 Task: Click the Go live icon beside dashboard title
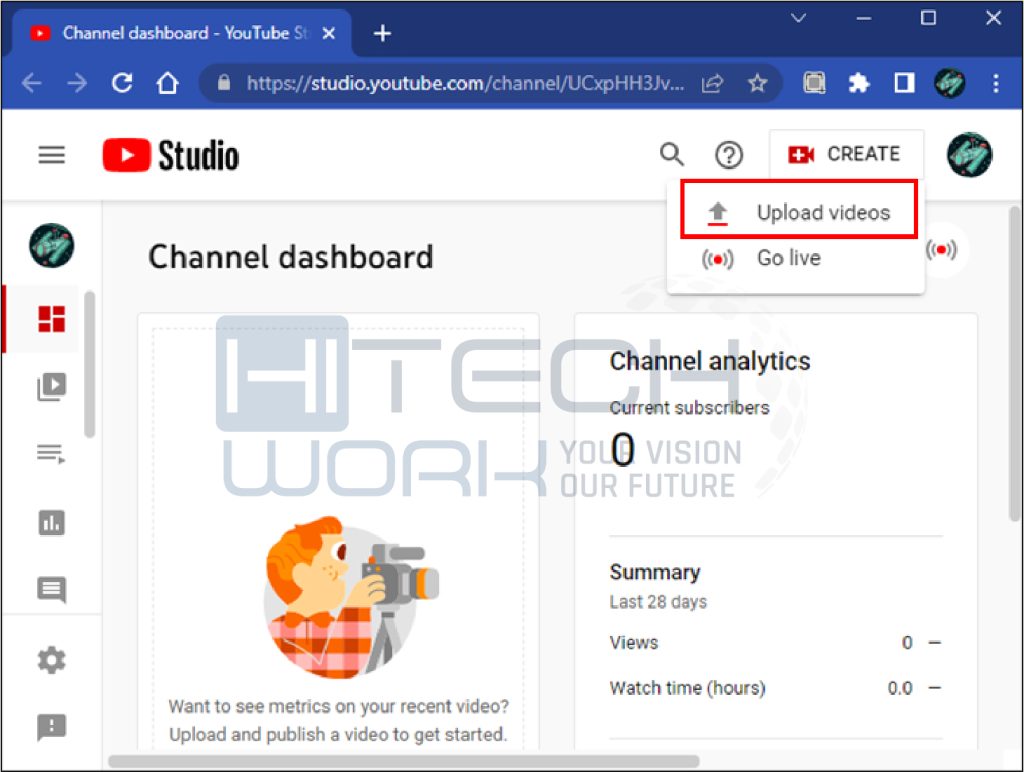pos(941,249)
